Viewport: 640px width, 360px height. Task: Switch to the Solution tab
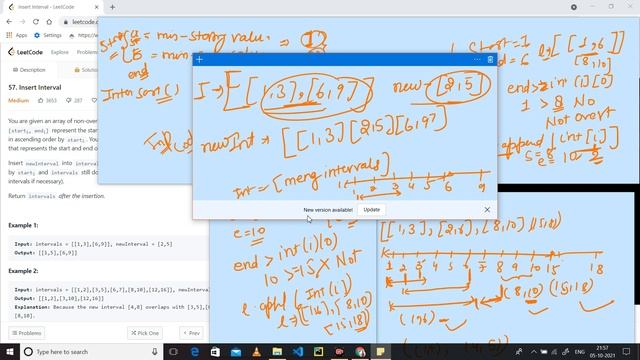pyautogui.click(x=86, y=70)
